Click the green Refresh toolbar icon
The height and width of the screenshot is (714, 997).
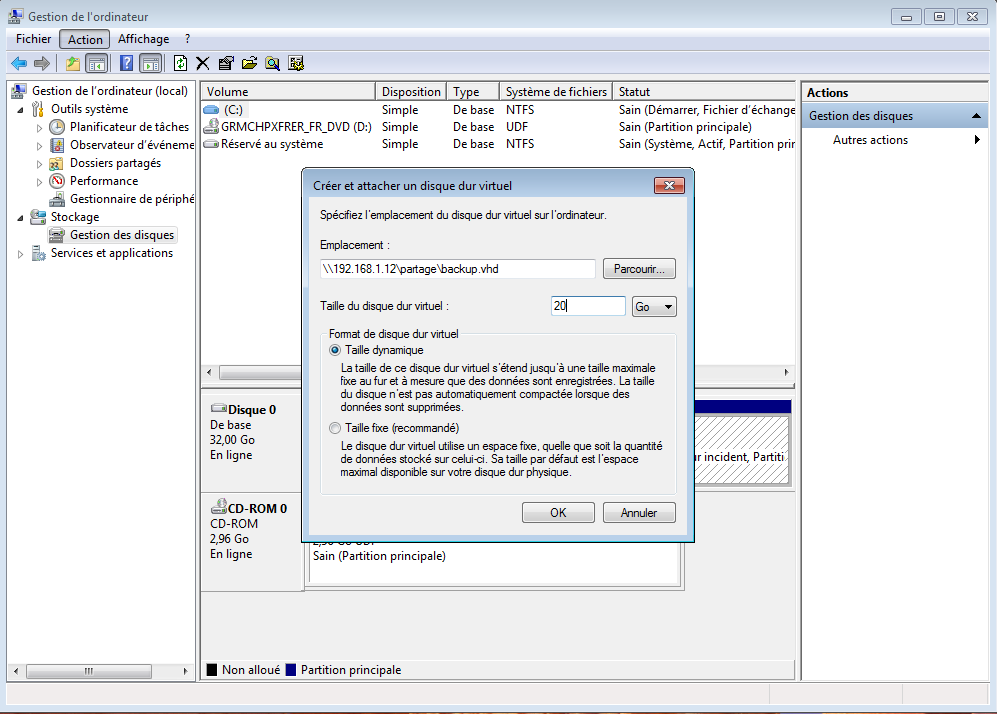(180, 63)
